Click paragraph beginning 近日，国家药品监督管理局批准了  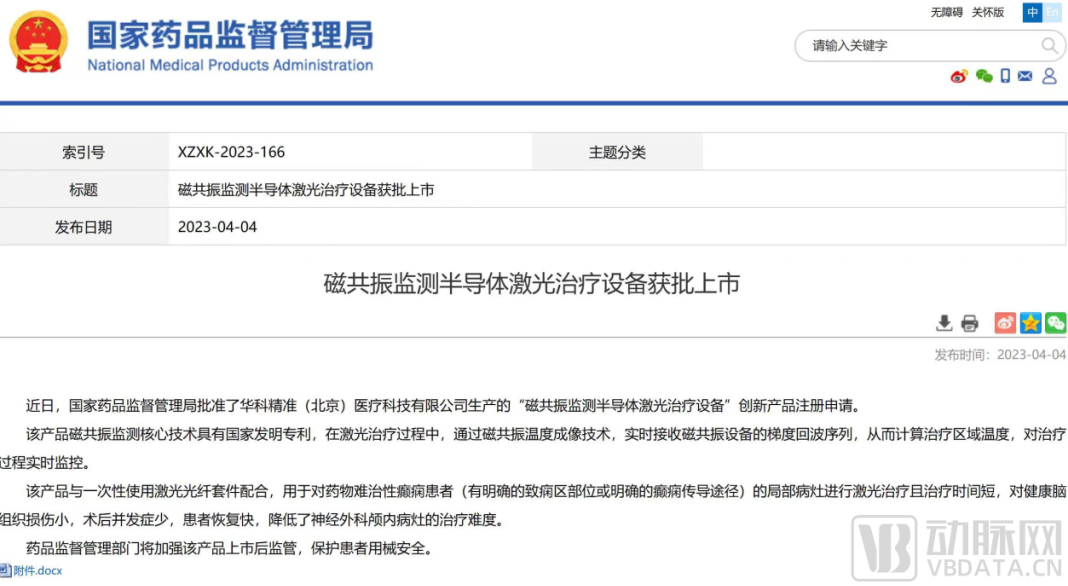click(x=443, y=405)
